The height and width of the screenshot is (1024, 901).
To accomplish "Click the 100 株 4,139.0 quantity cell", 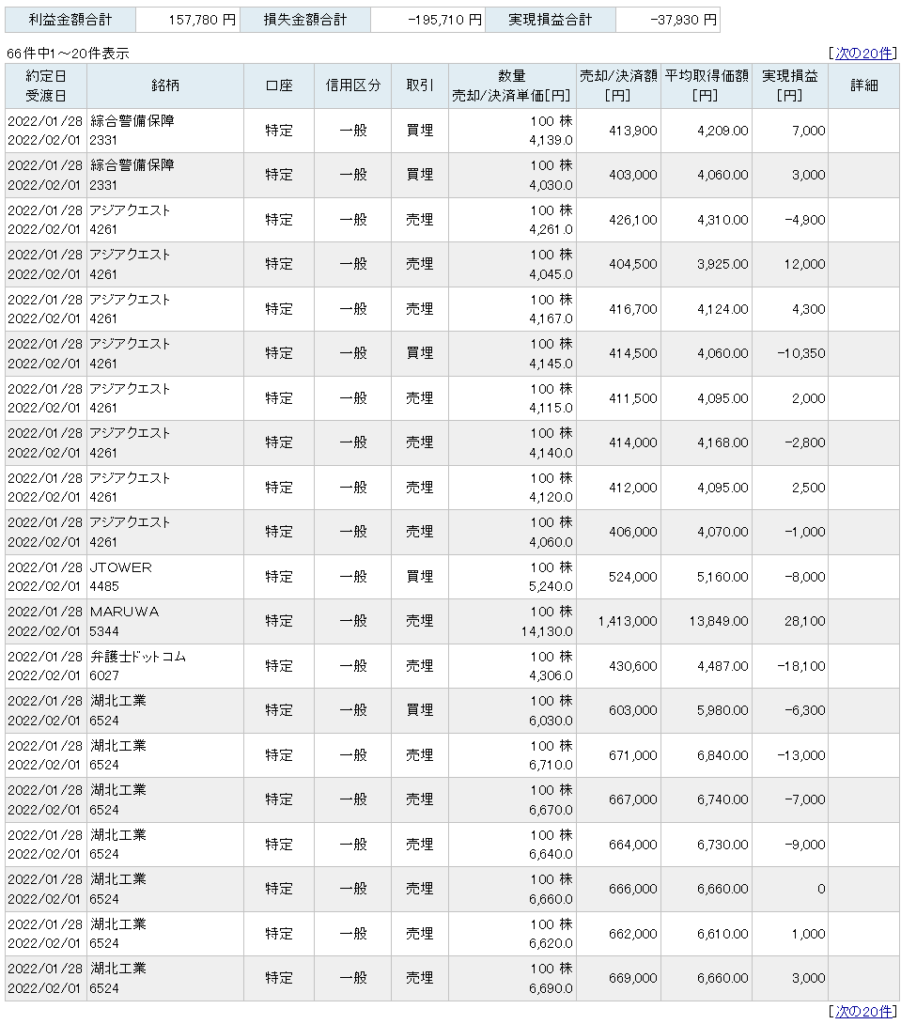I will pos(512,131).
